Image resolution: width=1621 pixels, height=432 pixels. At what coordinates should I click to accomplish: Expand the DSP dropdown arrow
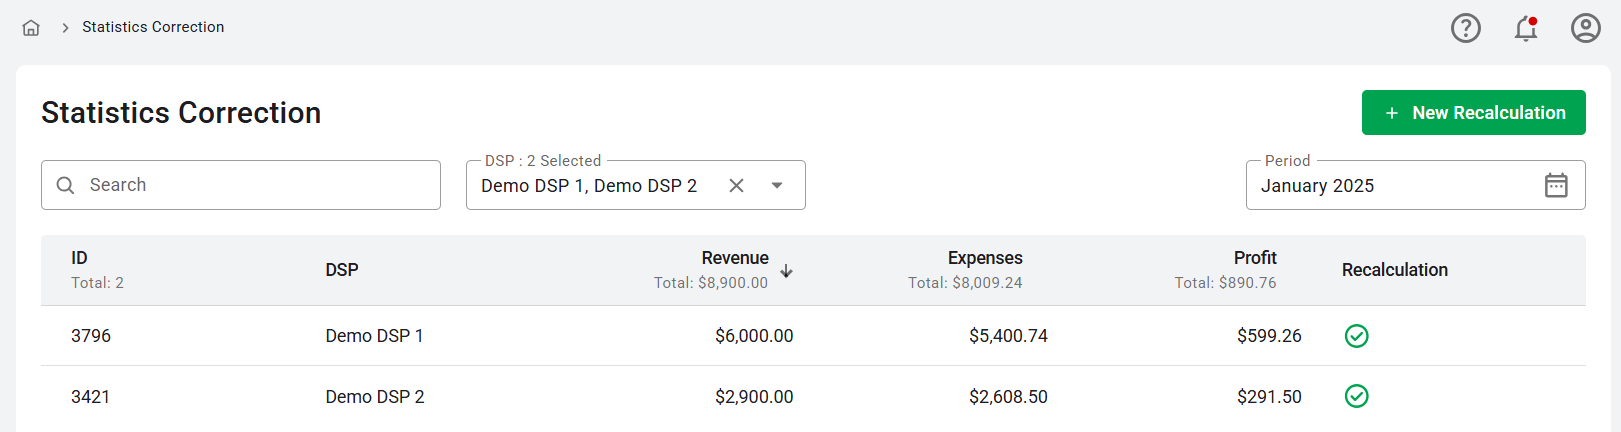(x=777, y=185)
